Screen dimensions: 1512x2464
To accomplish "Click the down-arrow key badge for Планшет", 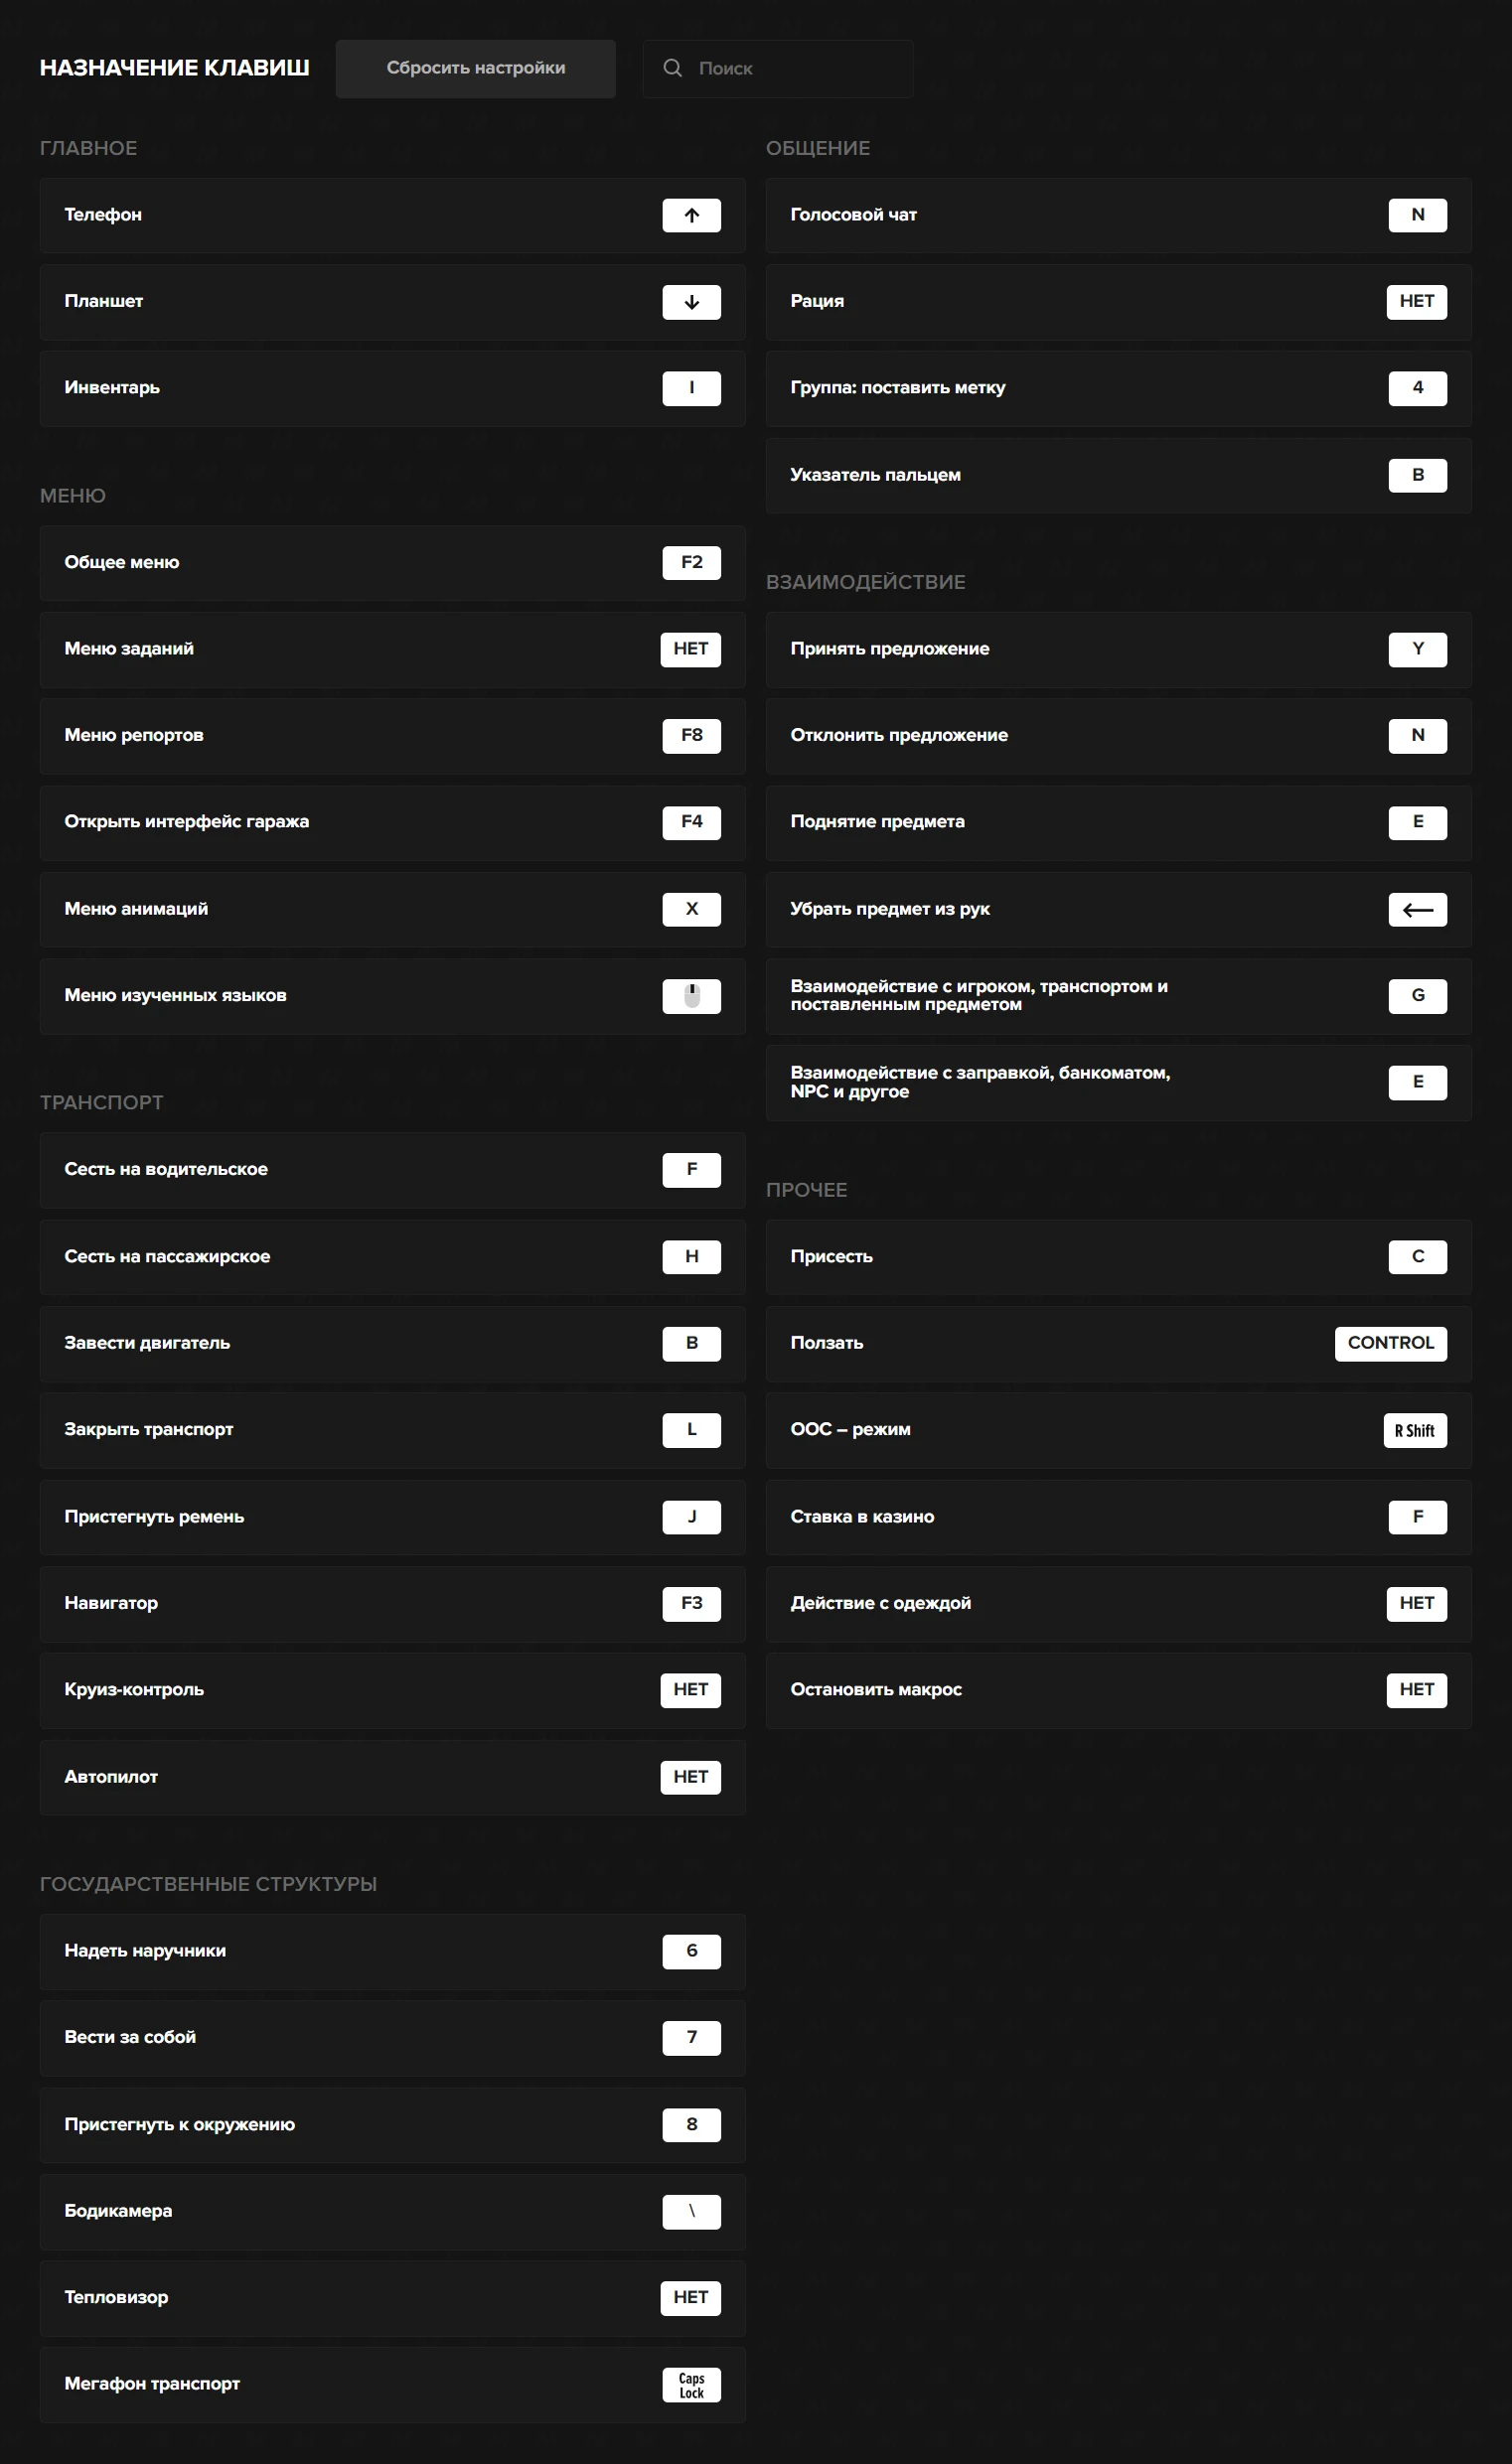I will [691, 302].
